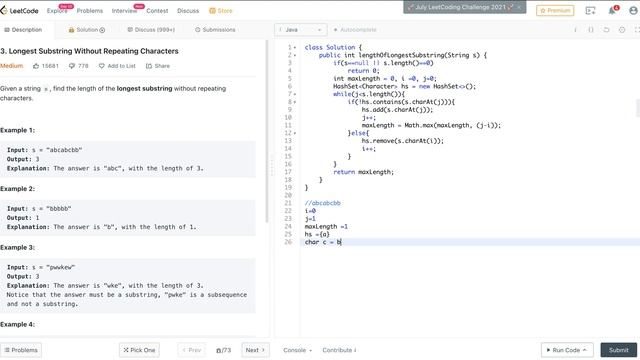Click the 'return maxLength;' code line
This screenshot has height=360, width=640.
[x=363, y=172]
